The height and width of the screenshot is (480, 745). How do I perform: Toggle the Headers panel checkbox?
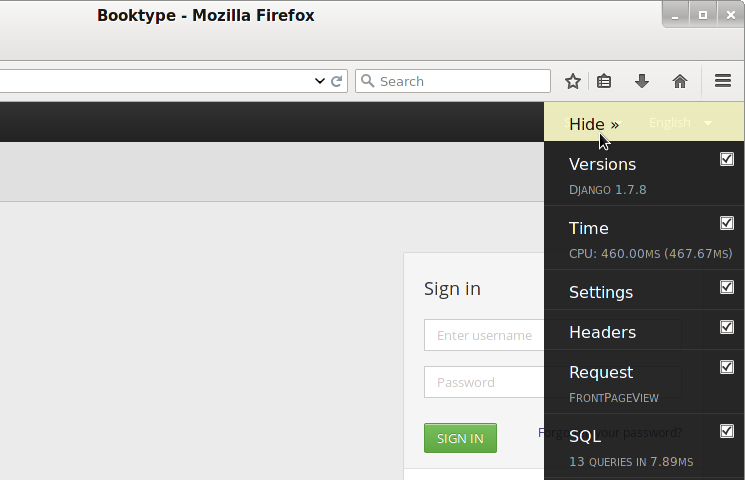click(x=726, y=326)
